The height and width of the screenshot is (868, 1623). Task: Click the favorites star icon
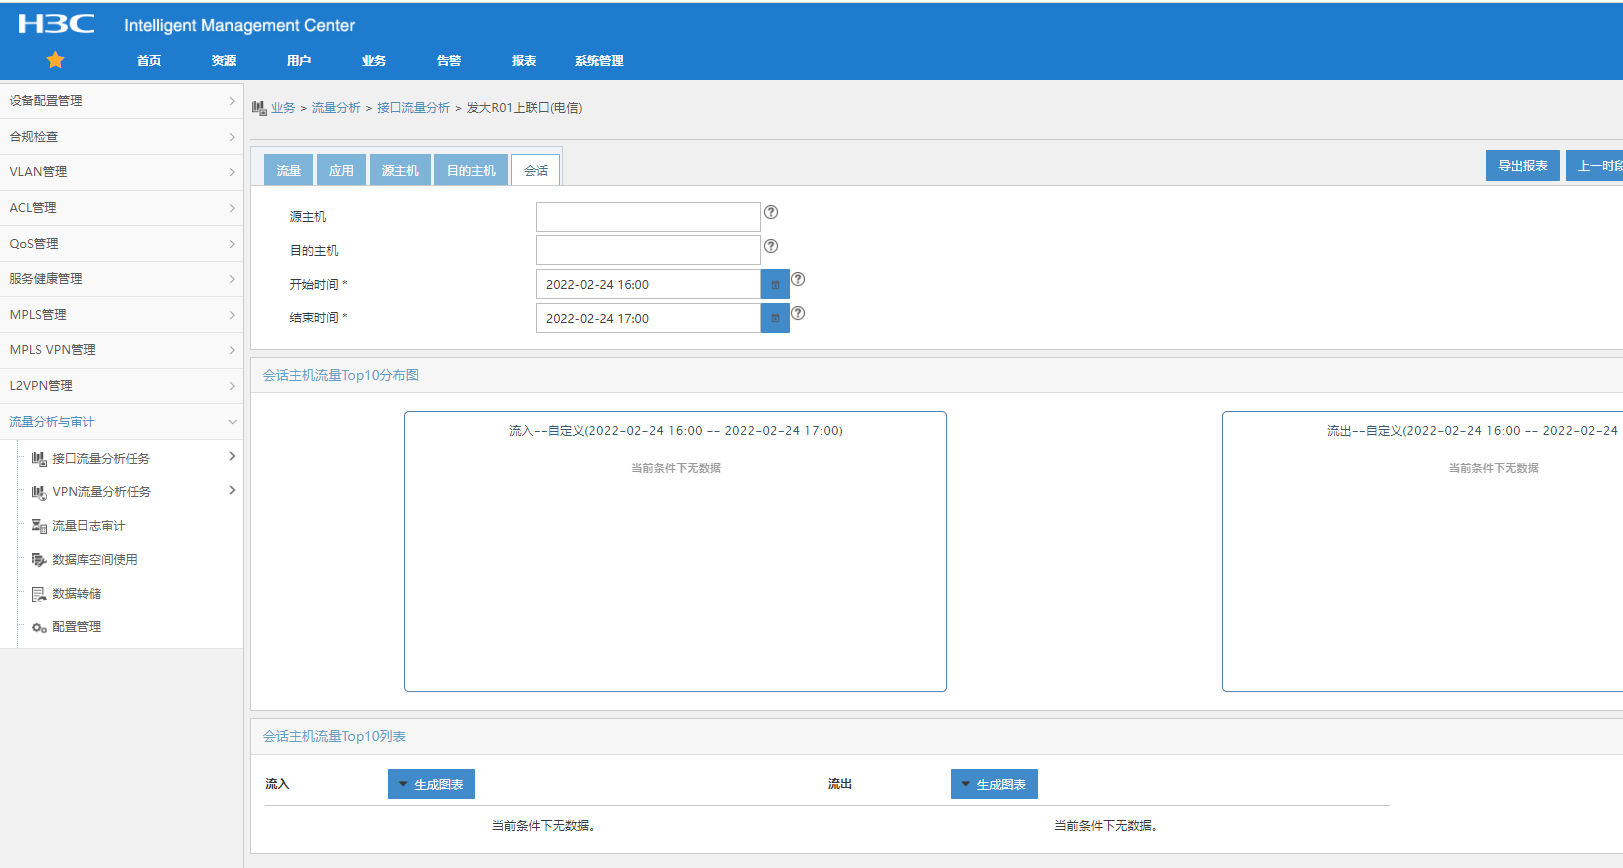55,60
